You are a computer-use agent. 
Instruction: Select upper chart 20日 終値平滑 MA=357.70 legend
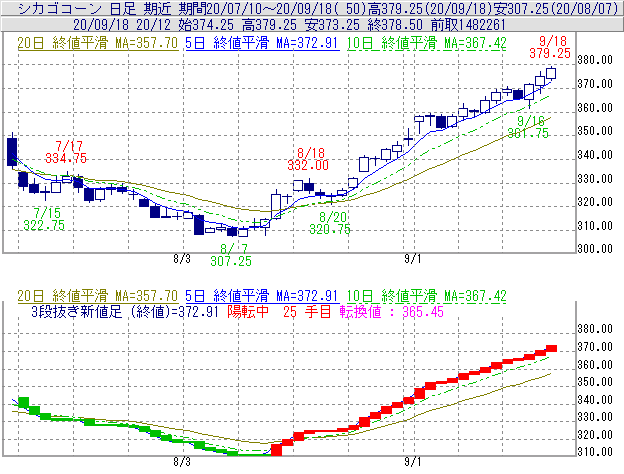pyautogui.click(x=98, y=43)
